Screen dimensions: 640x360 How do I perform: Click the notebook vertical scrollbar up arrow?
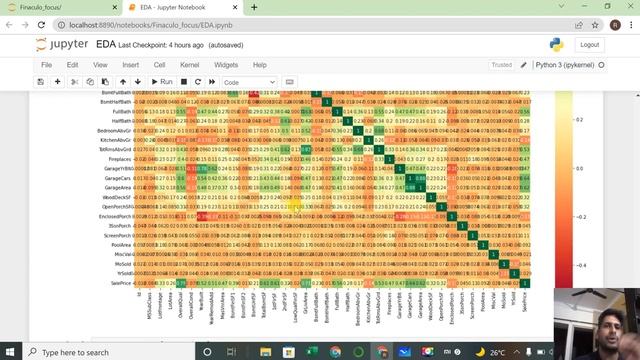tap(637, 95)
